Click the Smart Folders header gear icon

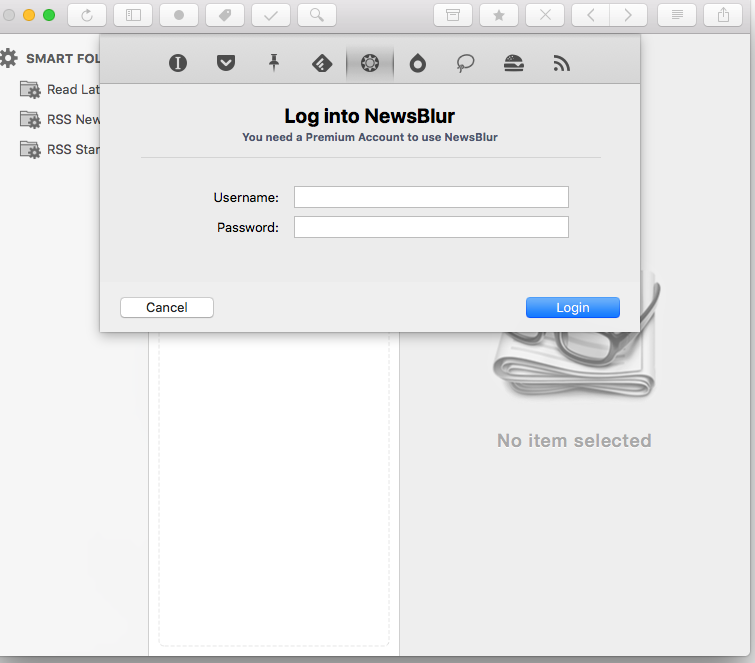point(9,58)
